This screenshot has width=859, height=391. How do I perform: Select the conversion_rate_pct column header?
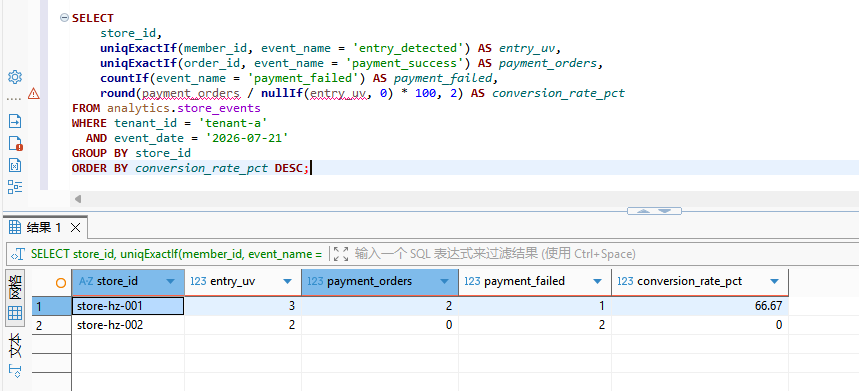[700, 281]
